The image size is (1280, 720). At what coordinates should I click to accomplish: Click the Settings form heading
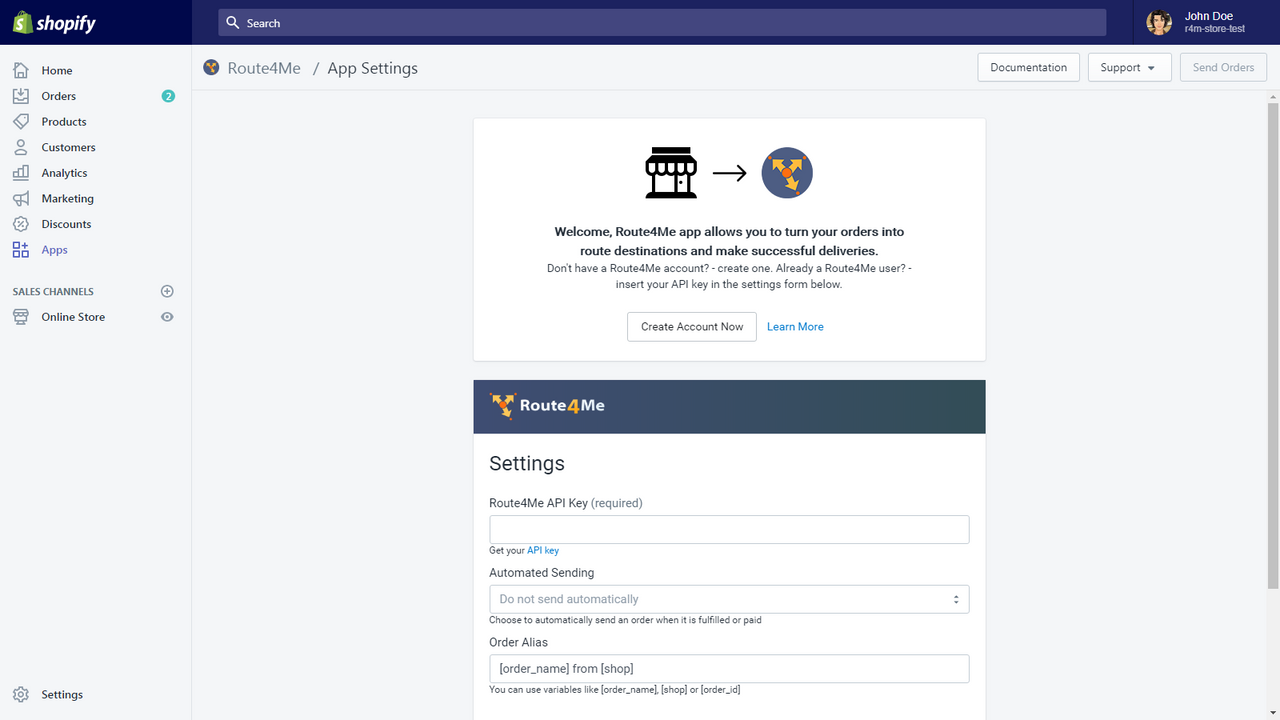click(x=527, y=463)
